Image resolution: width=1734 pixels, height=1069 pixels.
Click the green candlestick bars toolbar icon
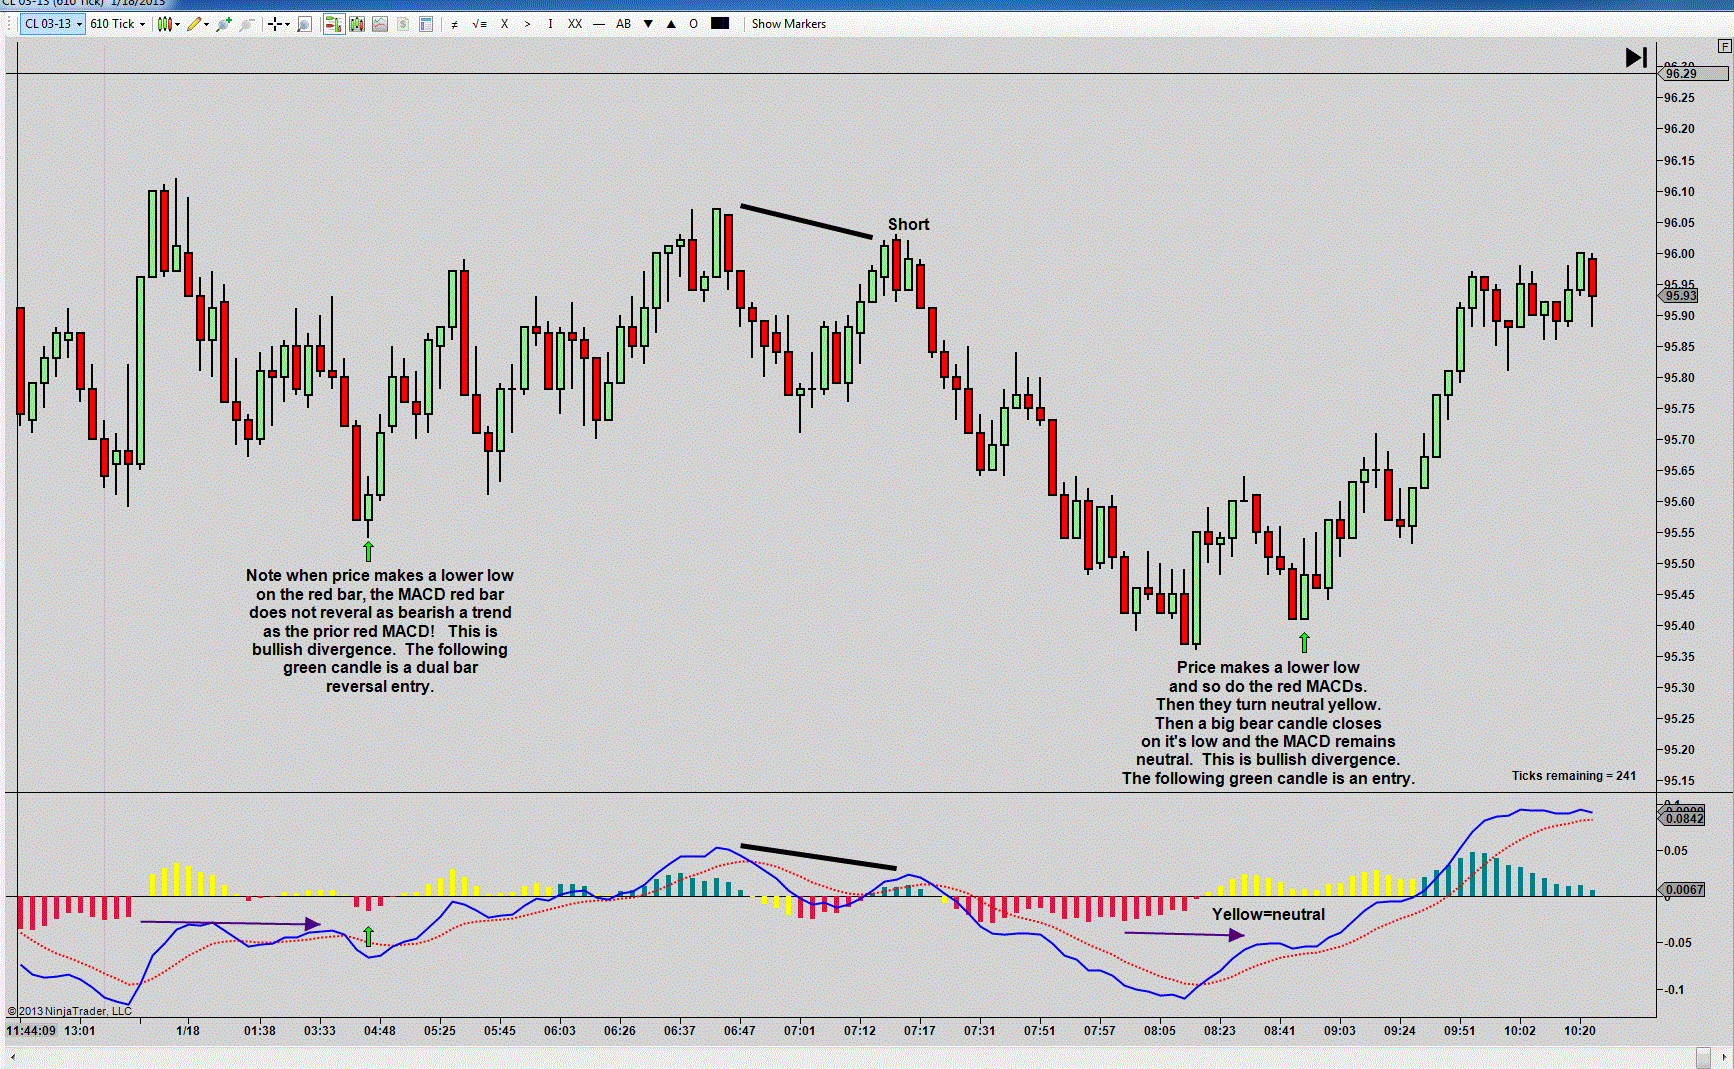pyautogui.click(x=356, y=24)
